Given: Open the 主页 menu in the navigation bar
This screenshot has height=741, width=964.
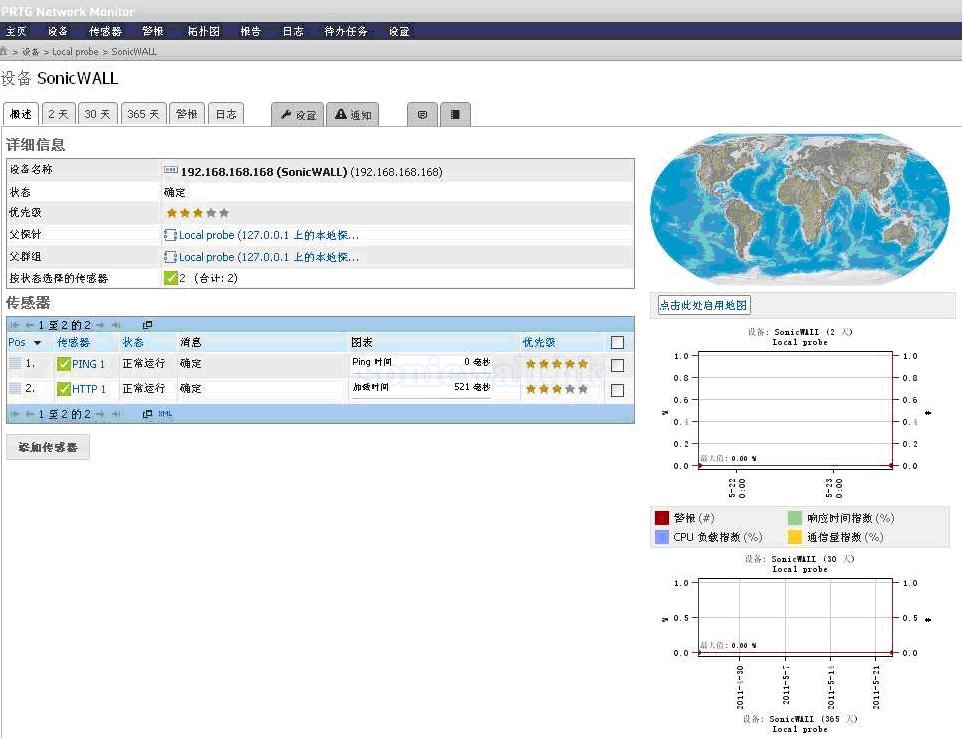Looking at the screenshot, I should coord(17,31).
